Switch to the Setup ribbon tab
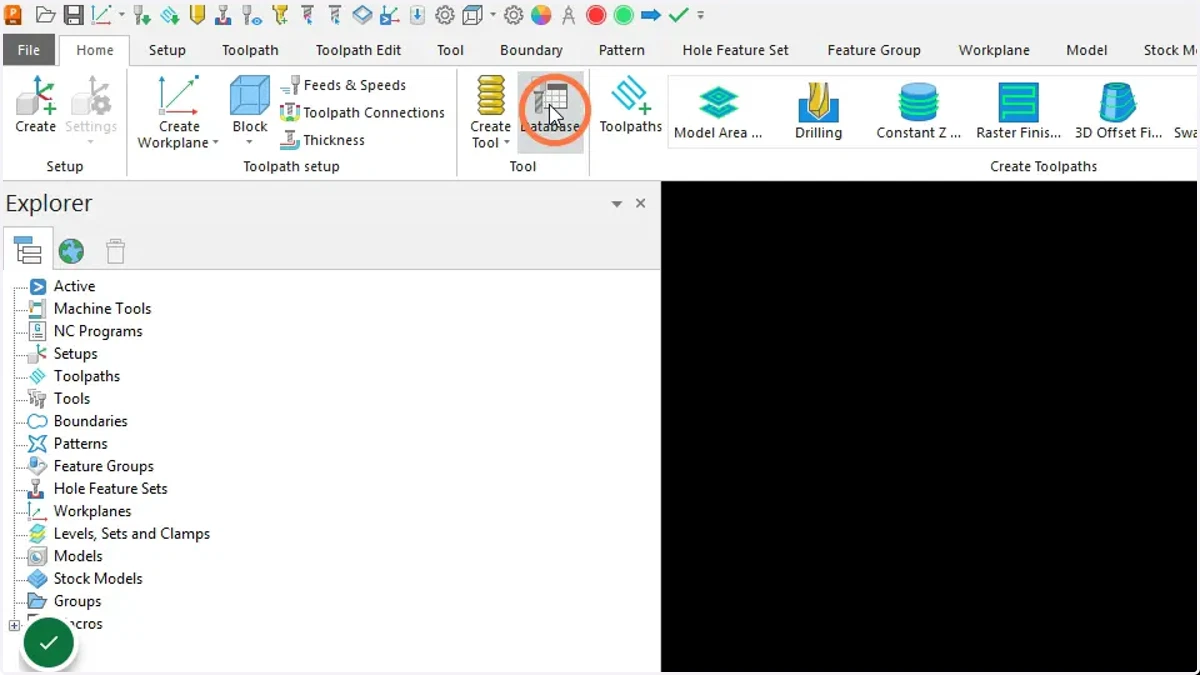The height and width of the screenshot is (675, 1200). coord(167,50)
